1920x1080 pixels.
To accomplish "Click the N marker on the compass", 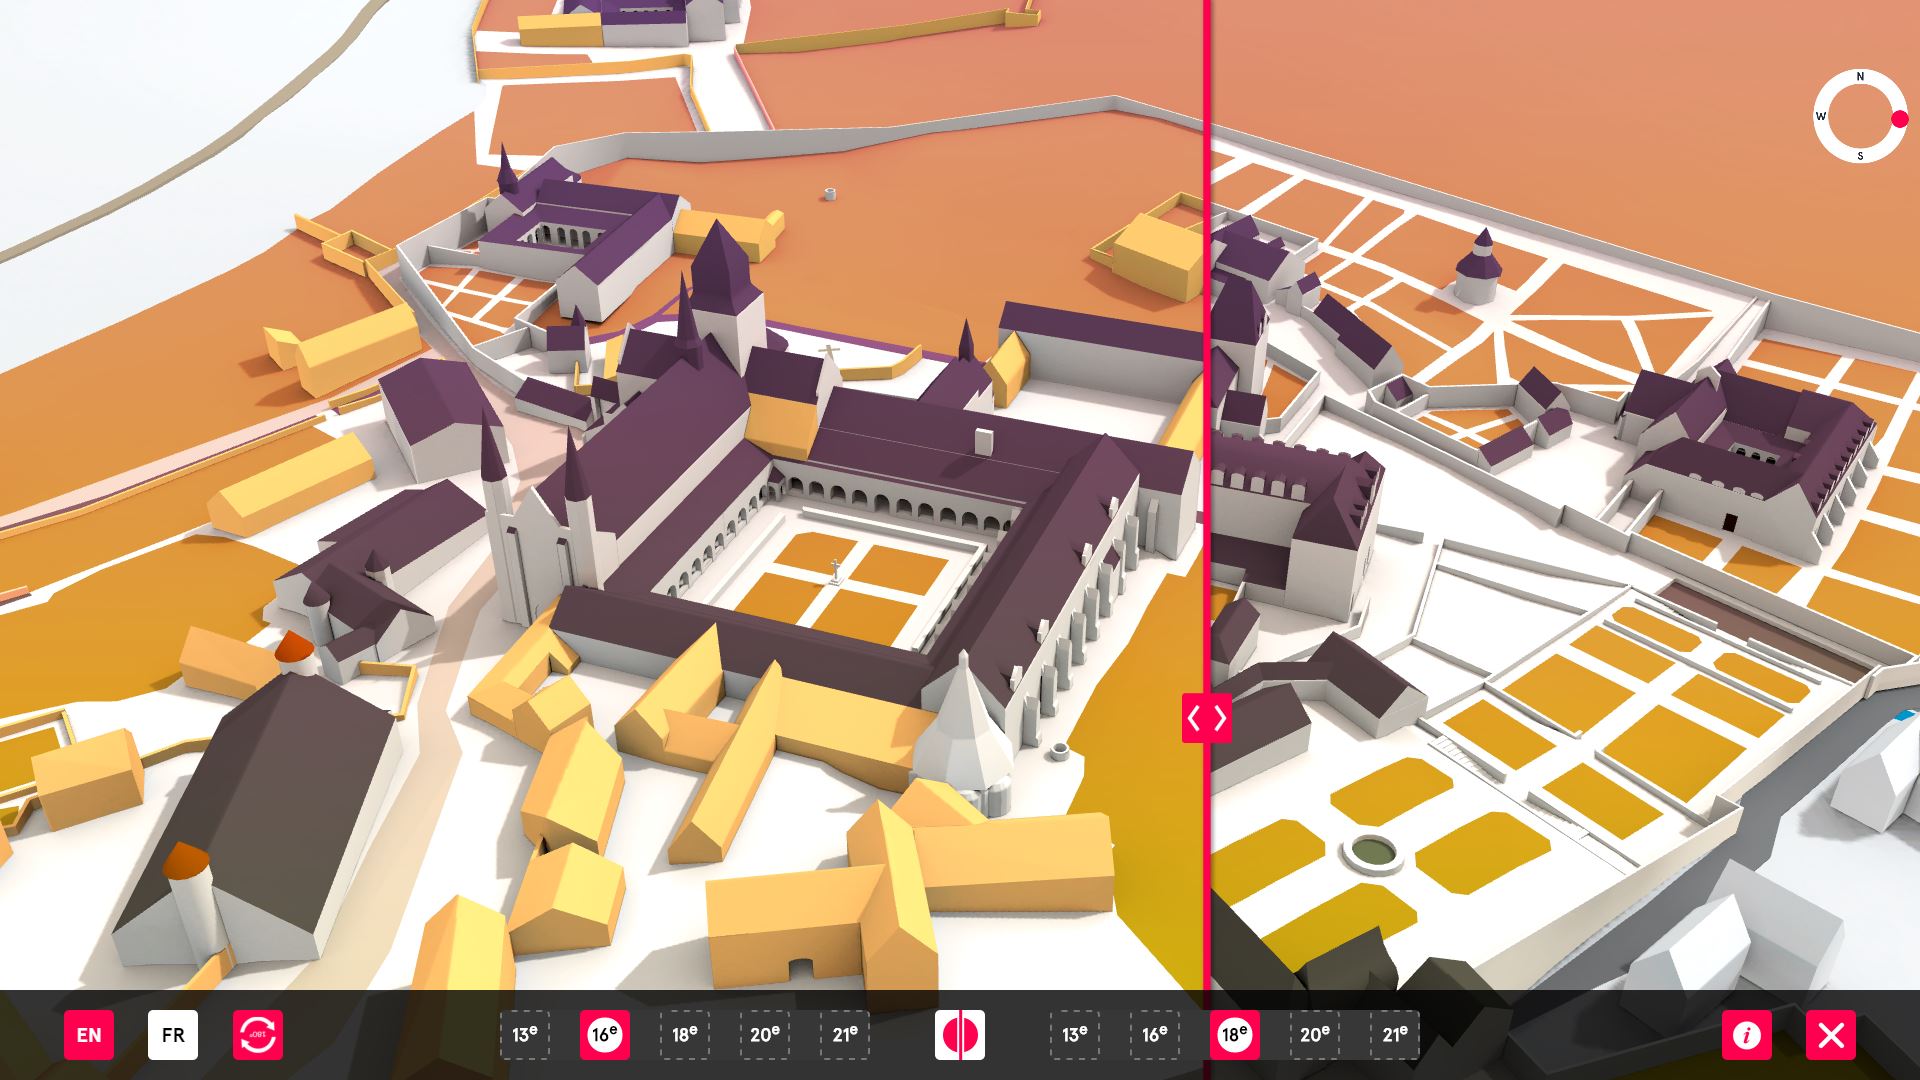I will pos(1860,77).
